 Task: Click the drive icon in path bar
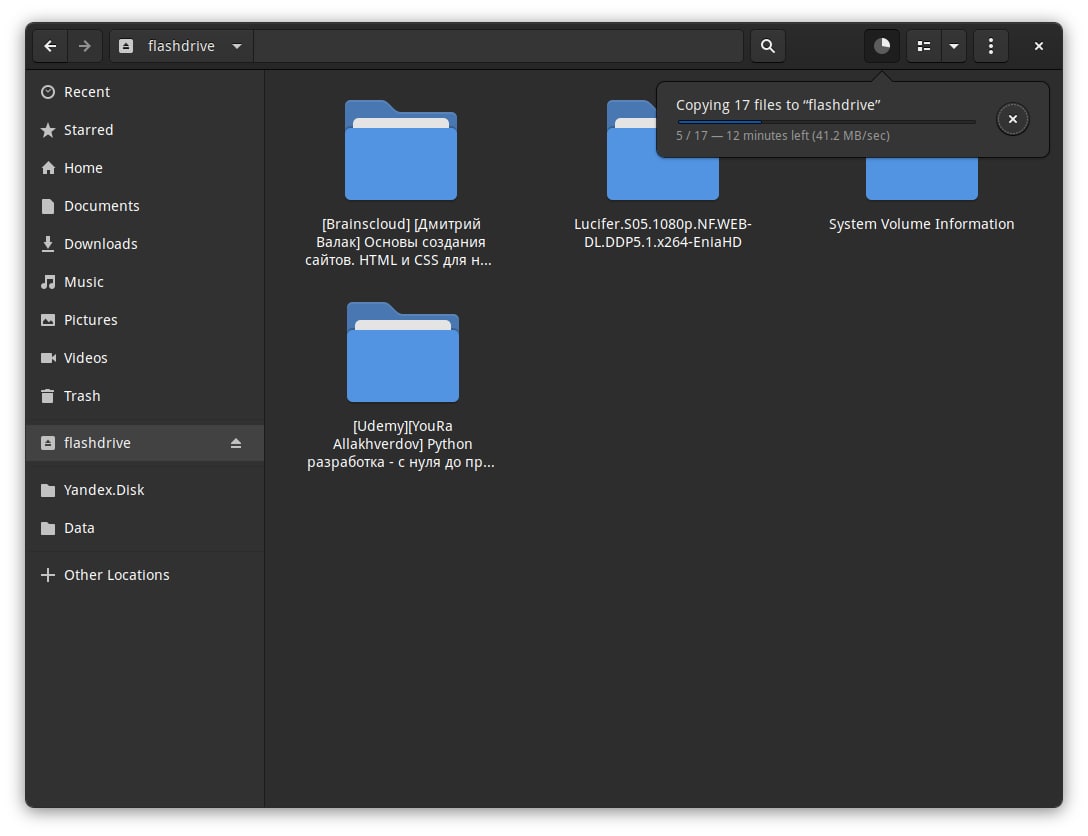[x=126, y=46]
